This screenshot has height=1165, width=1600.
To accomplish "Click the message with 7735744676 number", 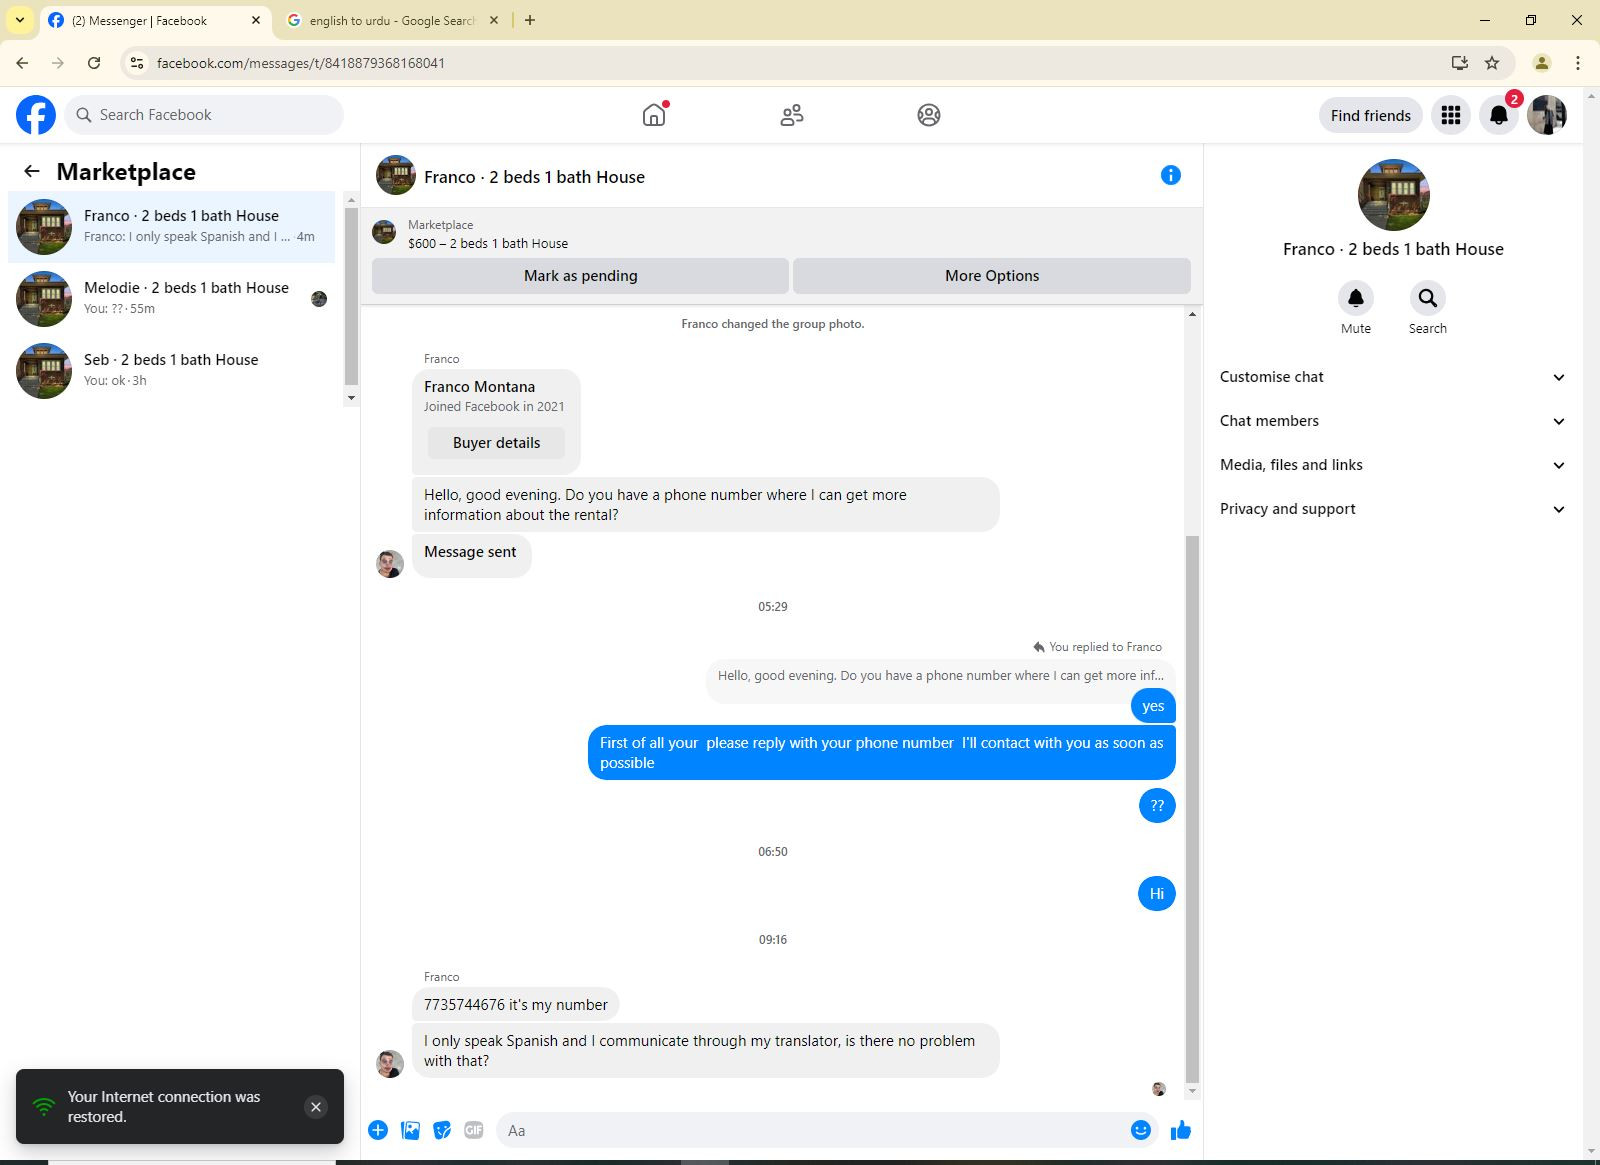I will coord(516,1005).
